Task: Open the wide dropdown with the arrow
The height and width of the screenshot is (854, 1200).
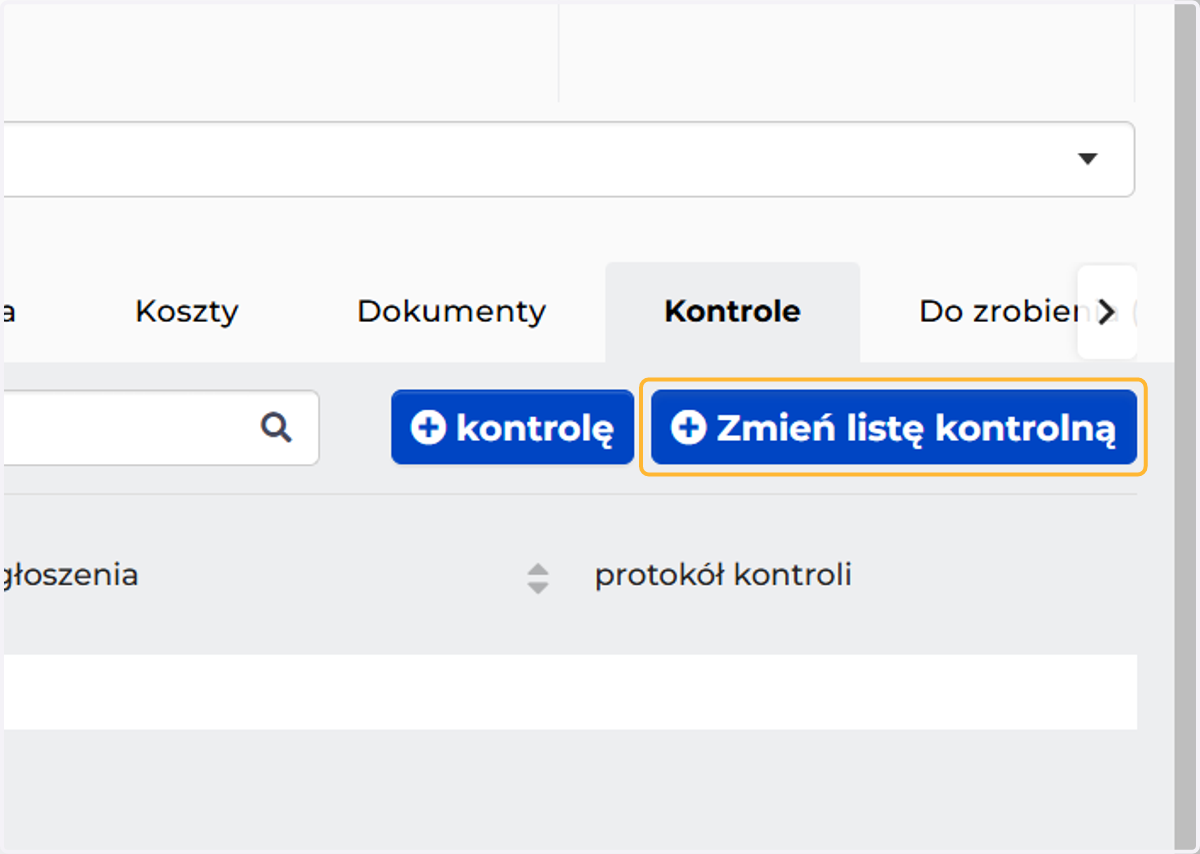Action: (x=567, y=160)
